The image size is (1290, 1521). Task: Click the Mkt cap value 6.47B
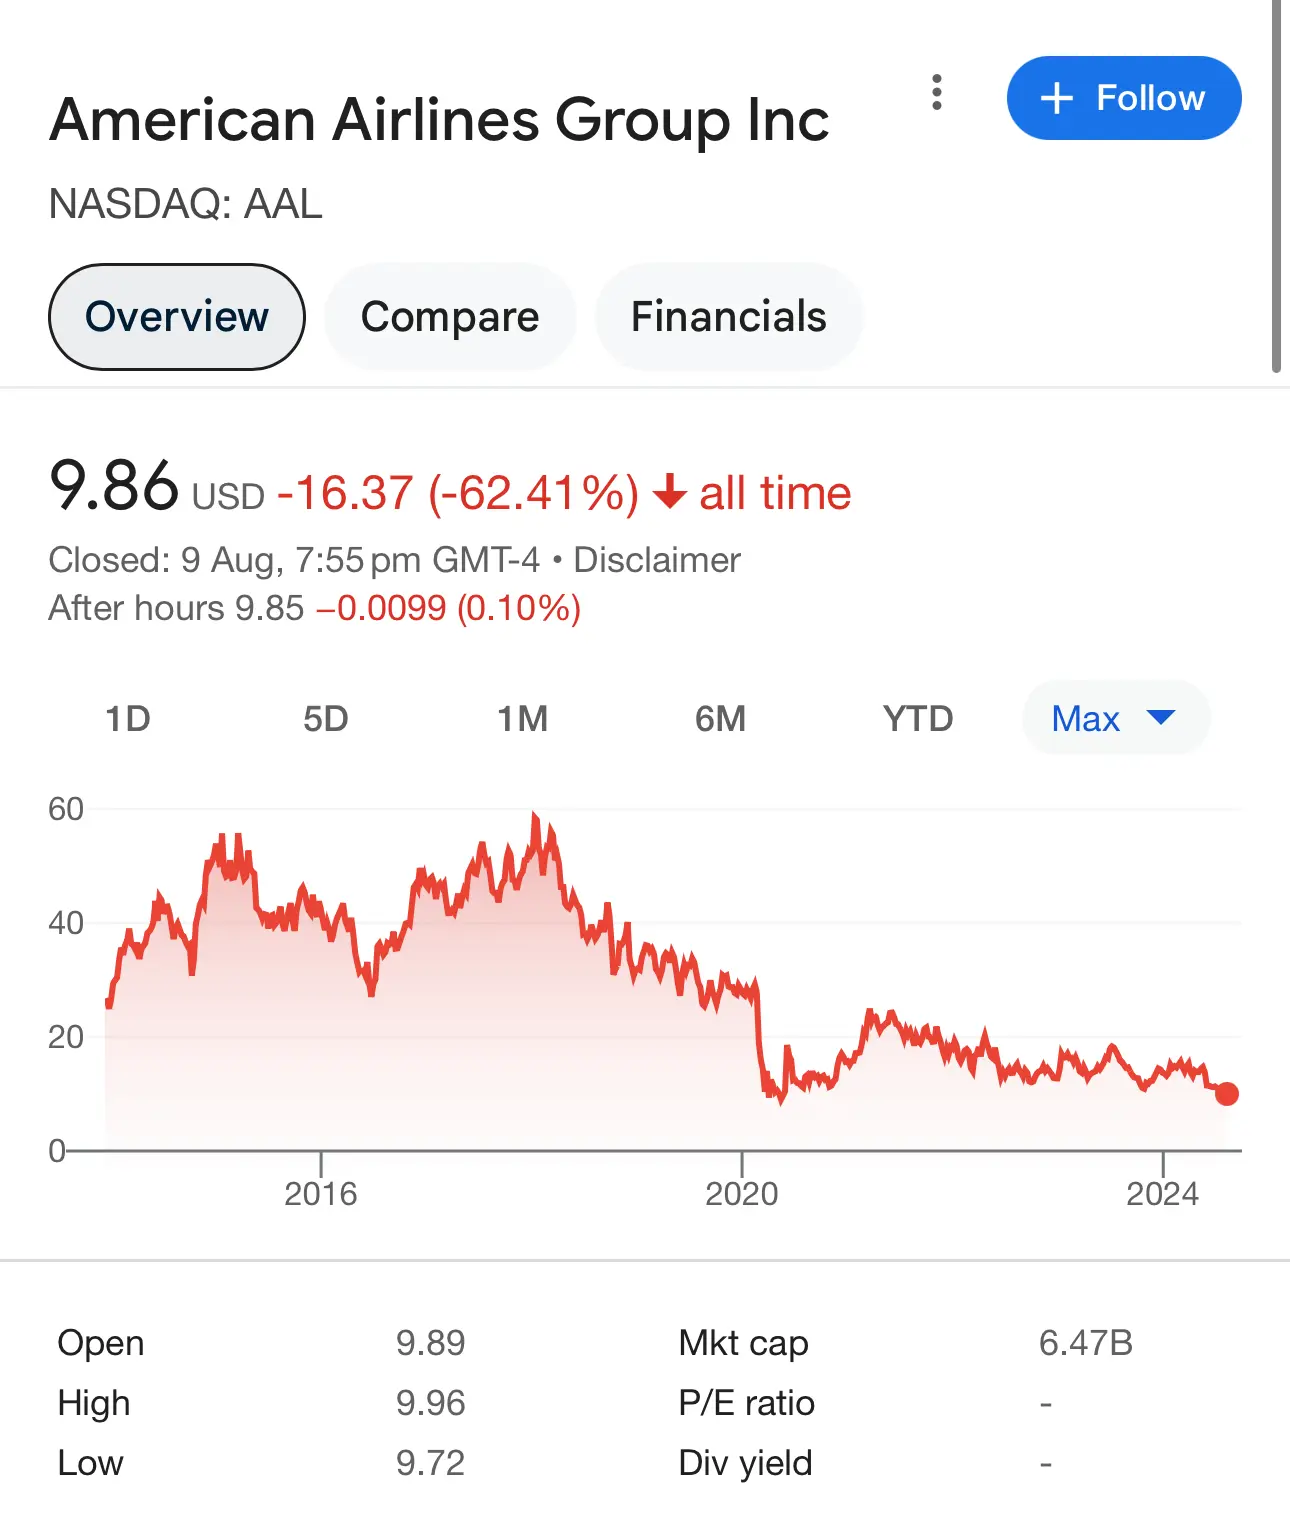click(1085, 1343)
